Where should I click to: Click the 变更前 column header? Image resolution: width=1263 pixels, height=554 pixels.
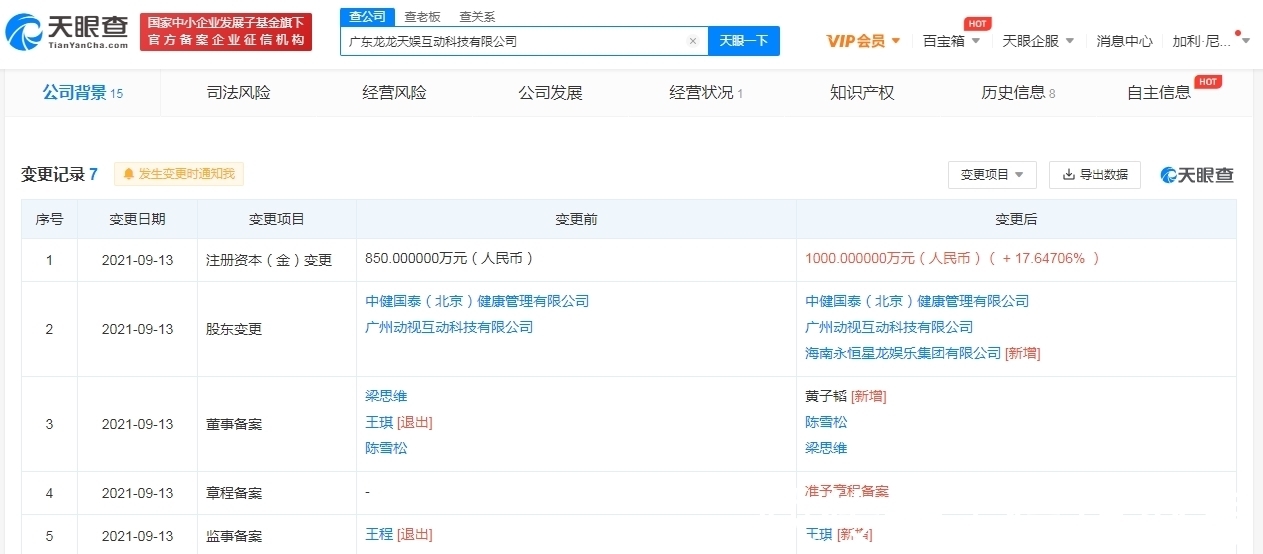[x=577, y=219]
